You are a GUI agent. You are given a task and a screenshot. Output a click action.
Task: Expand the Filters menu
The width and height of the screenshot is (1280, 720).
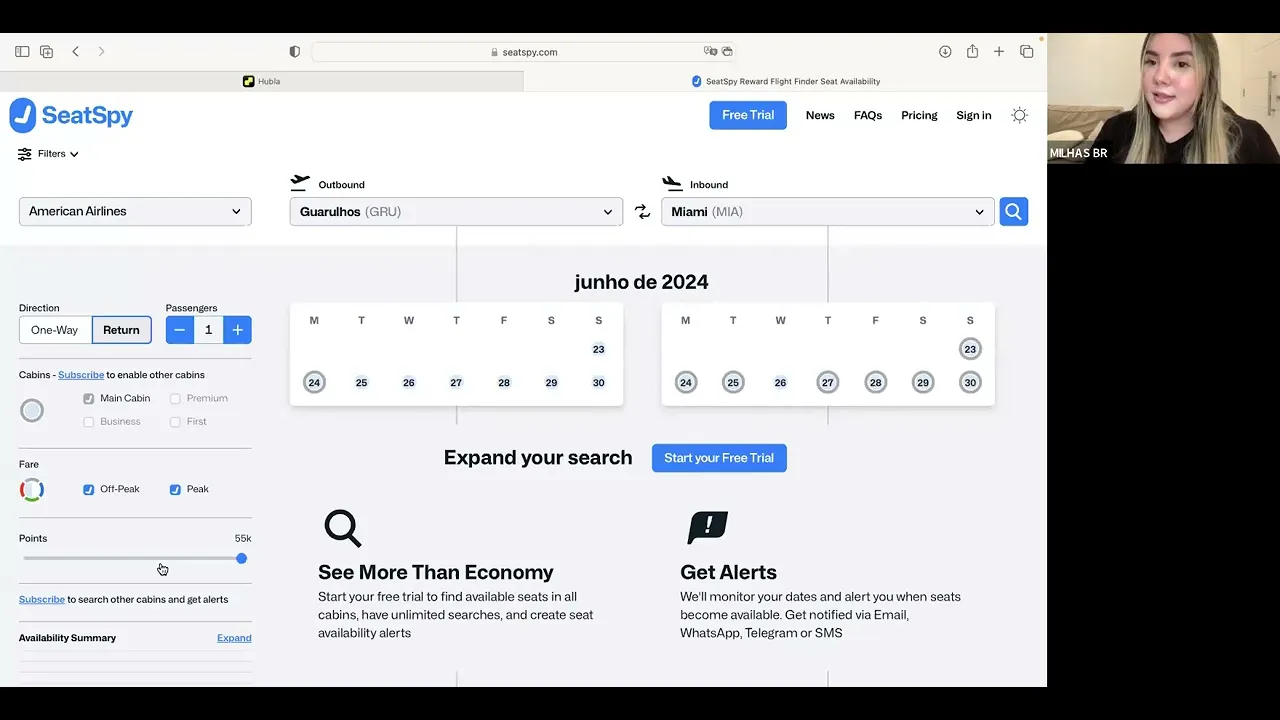(x=48, y=154)
